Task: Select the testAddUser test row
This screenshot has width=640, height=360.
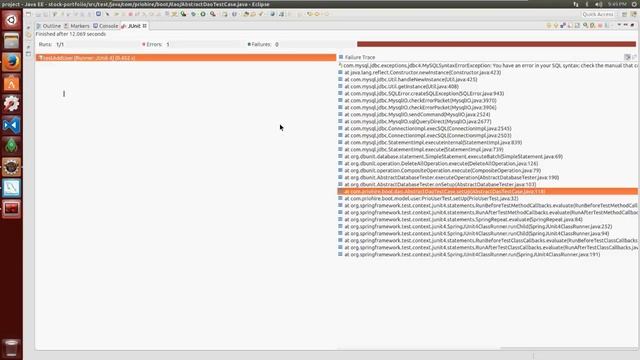Action: pos(186,58)
